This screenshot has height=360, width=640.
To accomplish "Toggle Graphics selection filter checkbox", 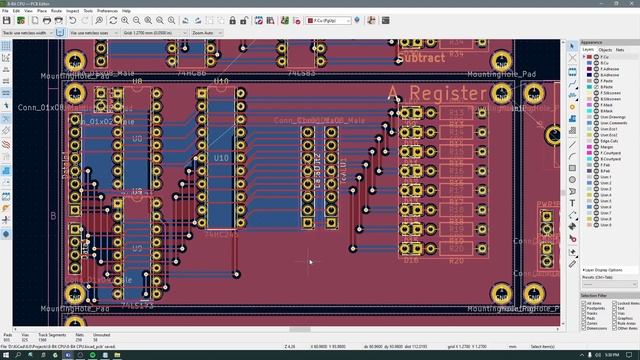I will [x=614, y=318].
